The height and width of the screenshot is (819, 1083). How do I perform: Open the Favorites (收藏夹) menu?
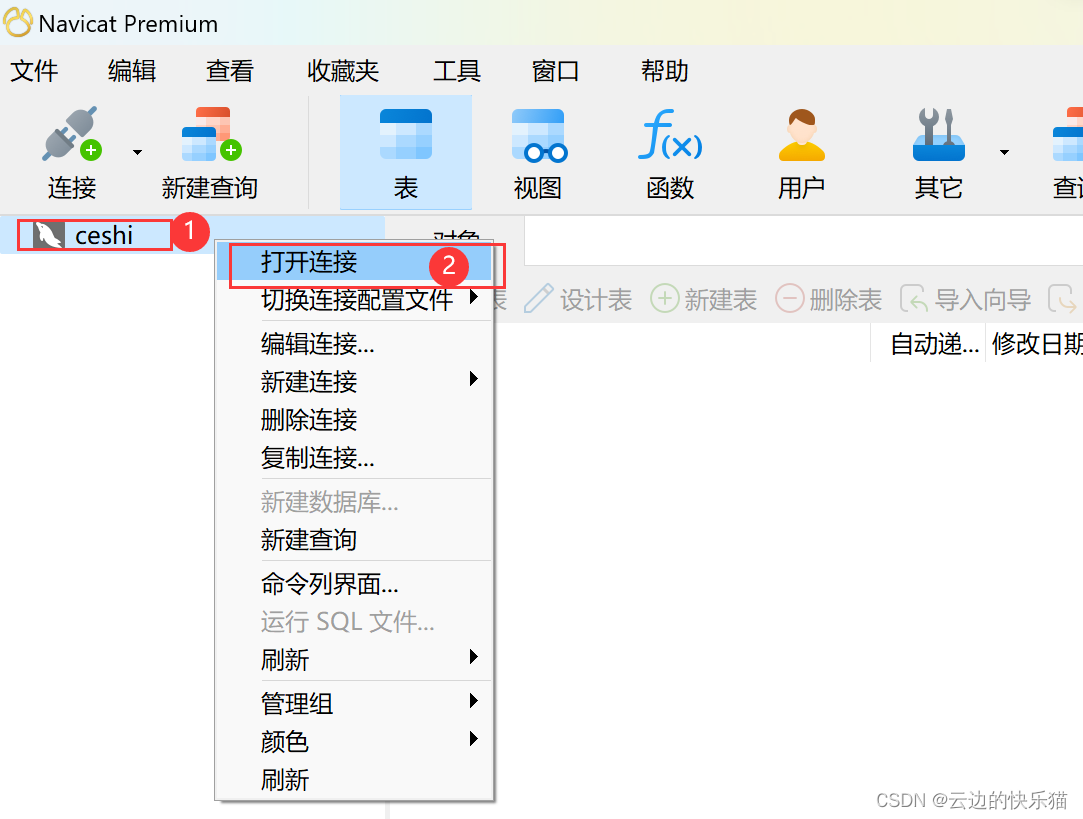(343, 70)
